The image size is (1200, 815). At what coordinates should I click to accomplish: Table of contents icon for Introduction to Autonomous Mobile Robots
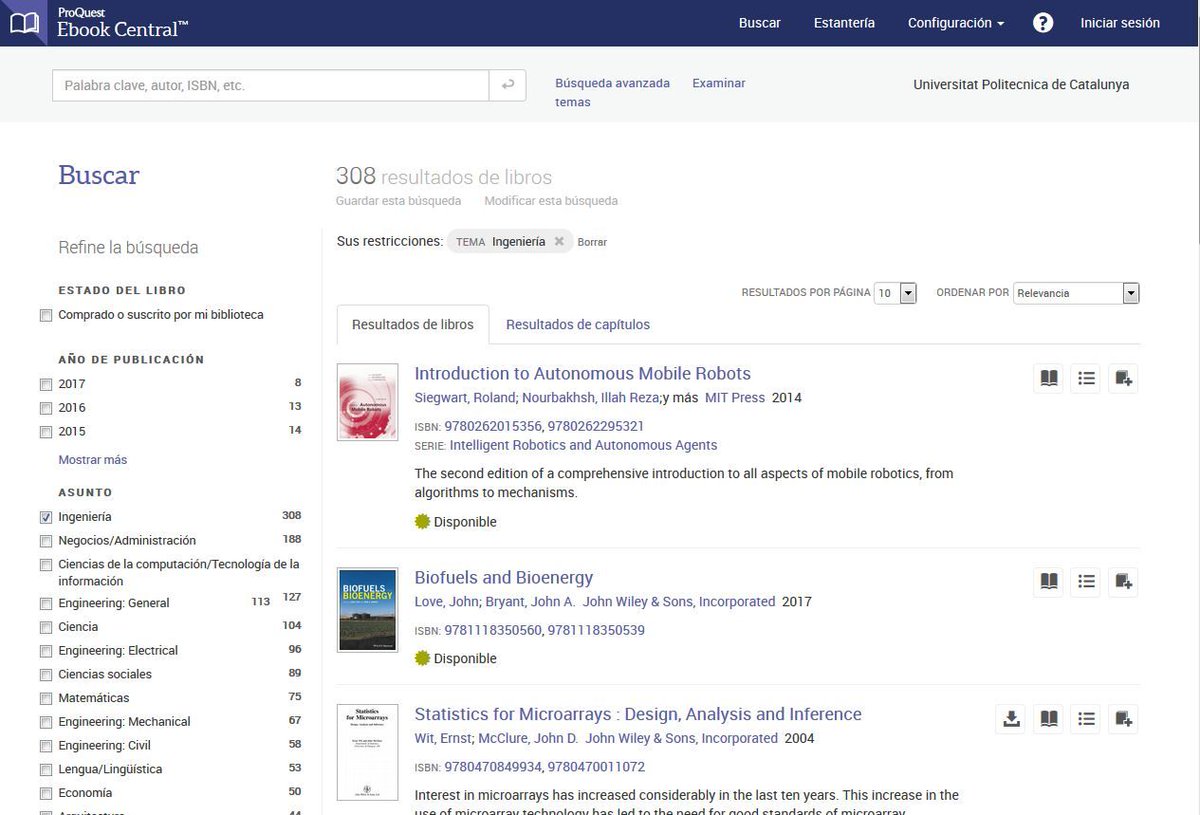pos(1086,378)
